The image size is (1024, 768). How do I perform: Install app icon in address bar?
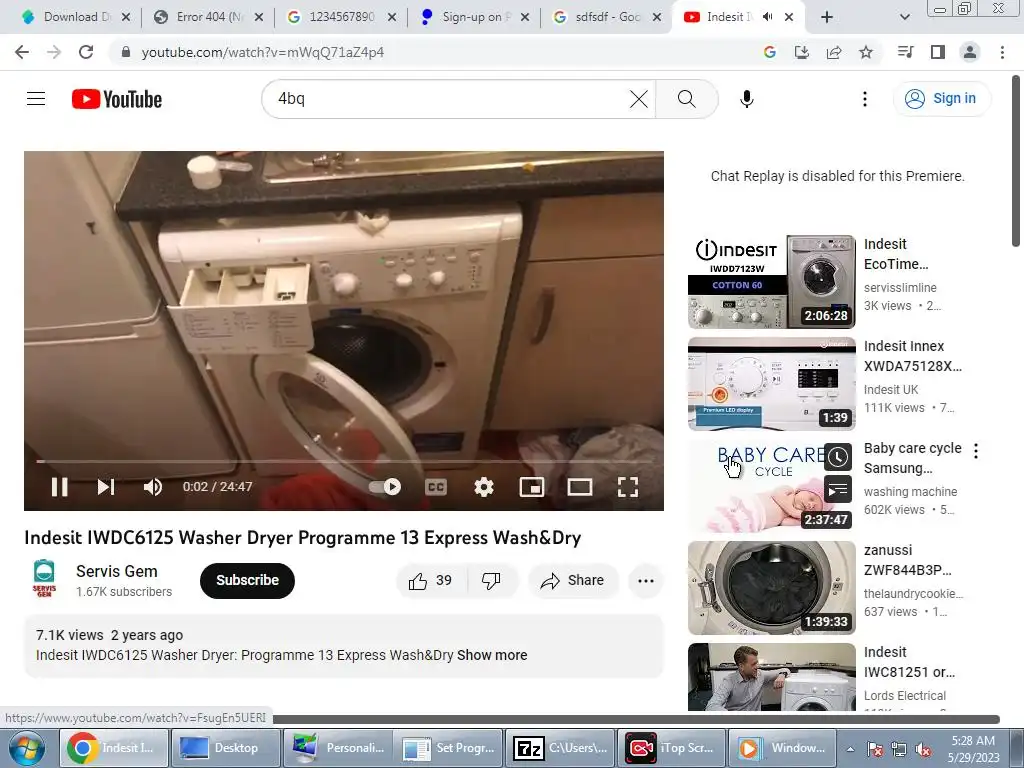pyautogui.click(x=802, y=52)
